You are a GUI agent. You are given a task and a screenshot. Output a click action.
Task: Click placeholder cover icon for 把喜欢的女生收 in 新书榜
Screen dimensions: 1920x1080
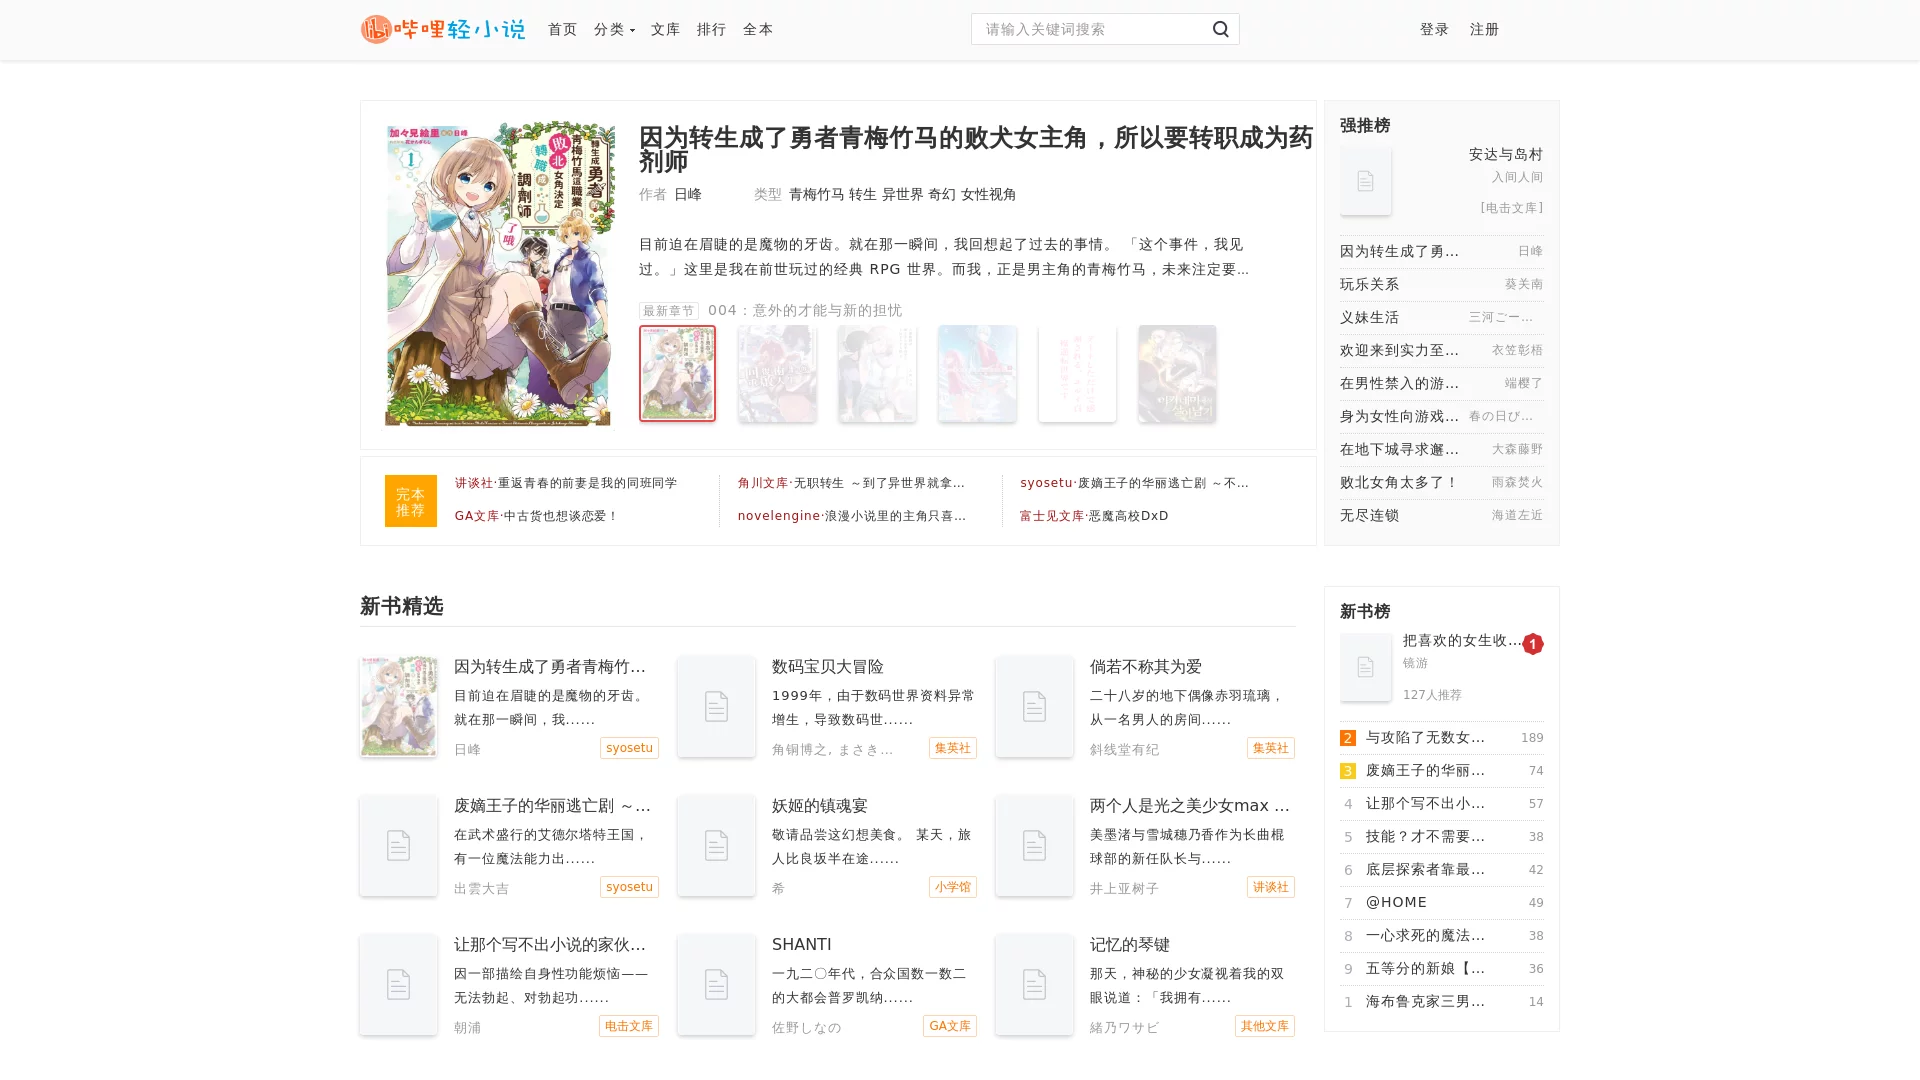click(x=1365, y=667)
